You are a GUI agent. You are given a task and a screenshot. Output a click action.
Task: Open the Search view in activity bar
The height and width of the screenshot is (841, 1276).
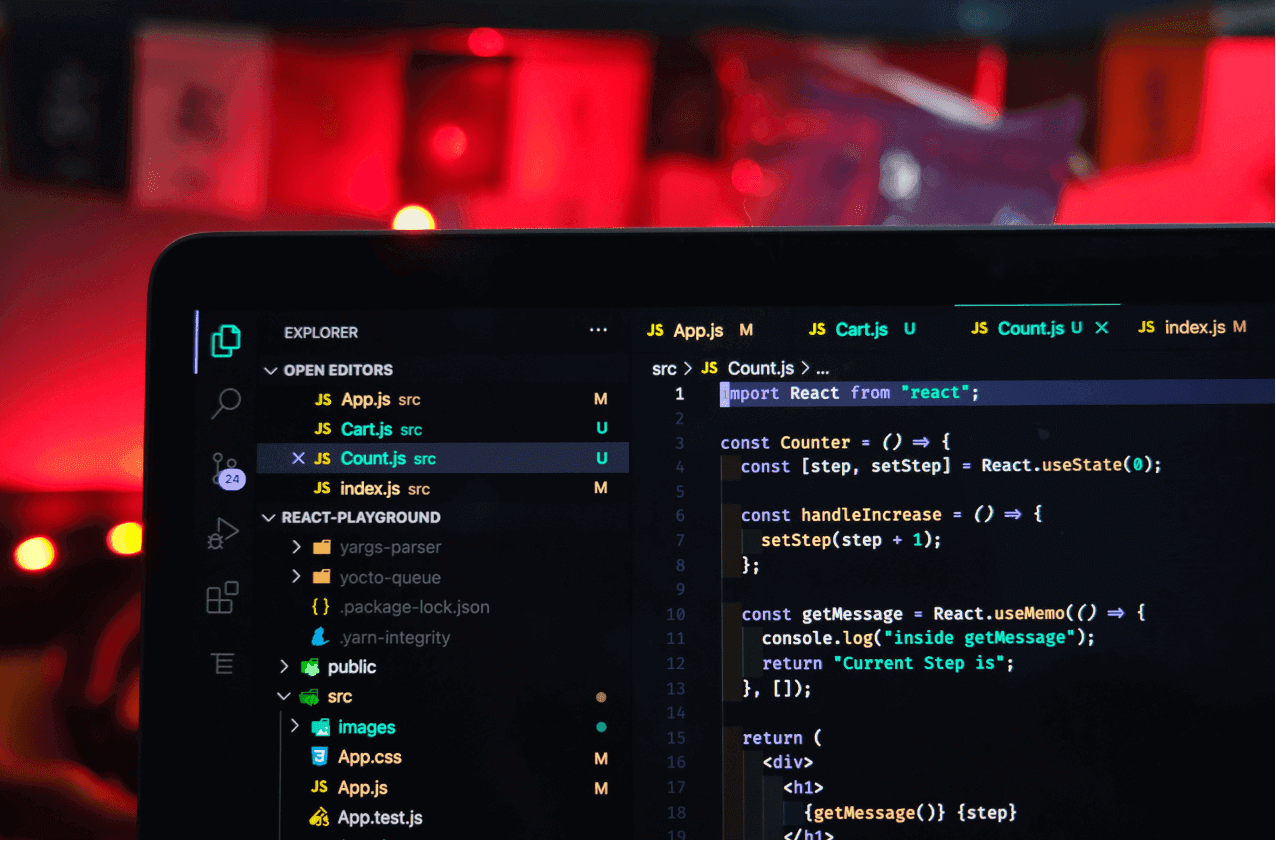pyautogui.click(x=226, y=403)
